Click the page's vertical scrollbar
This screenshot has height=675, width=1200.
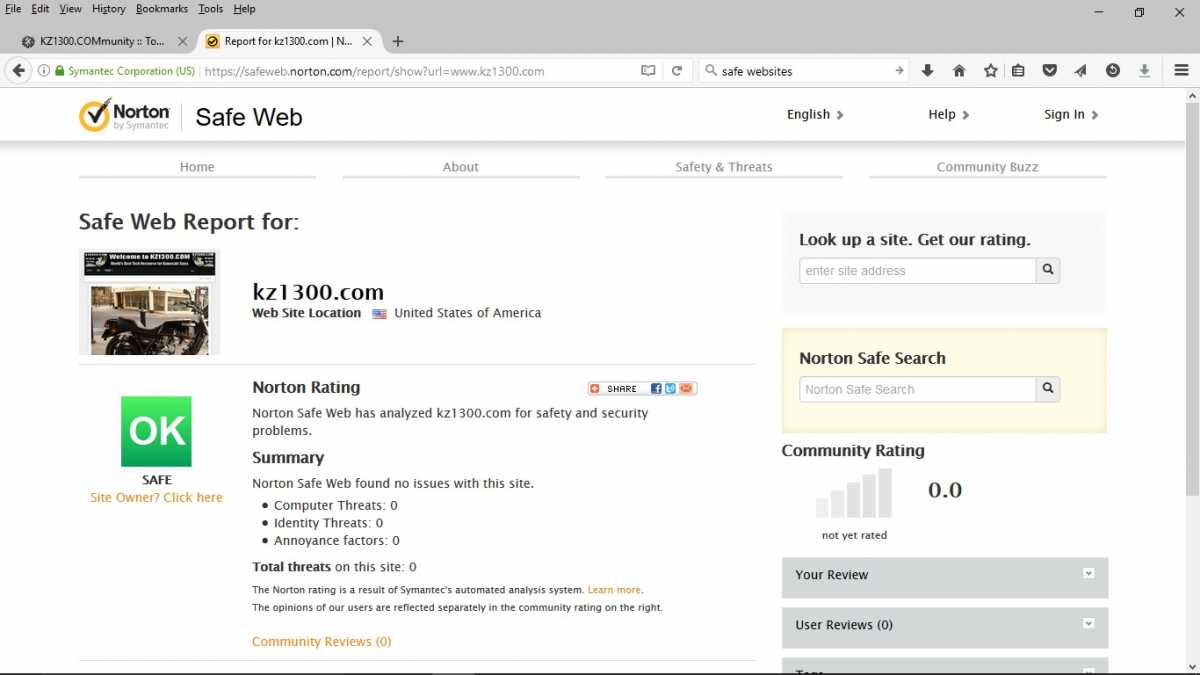pos(1191,300)
